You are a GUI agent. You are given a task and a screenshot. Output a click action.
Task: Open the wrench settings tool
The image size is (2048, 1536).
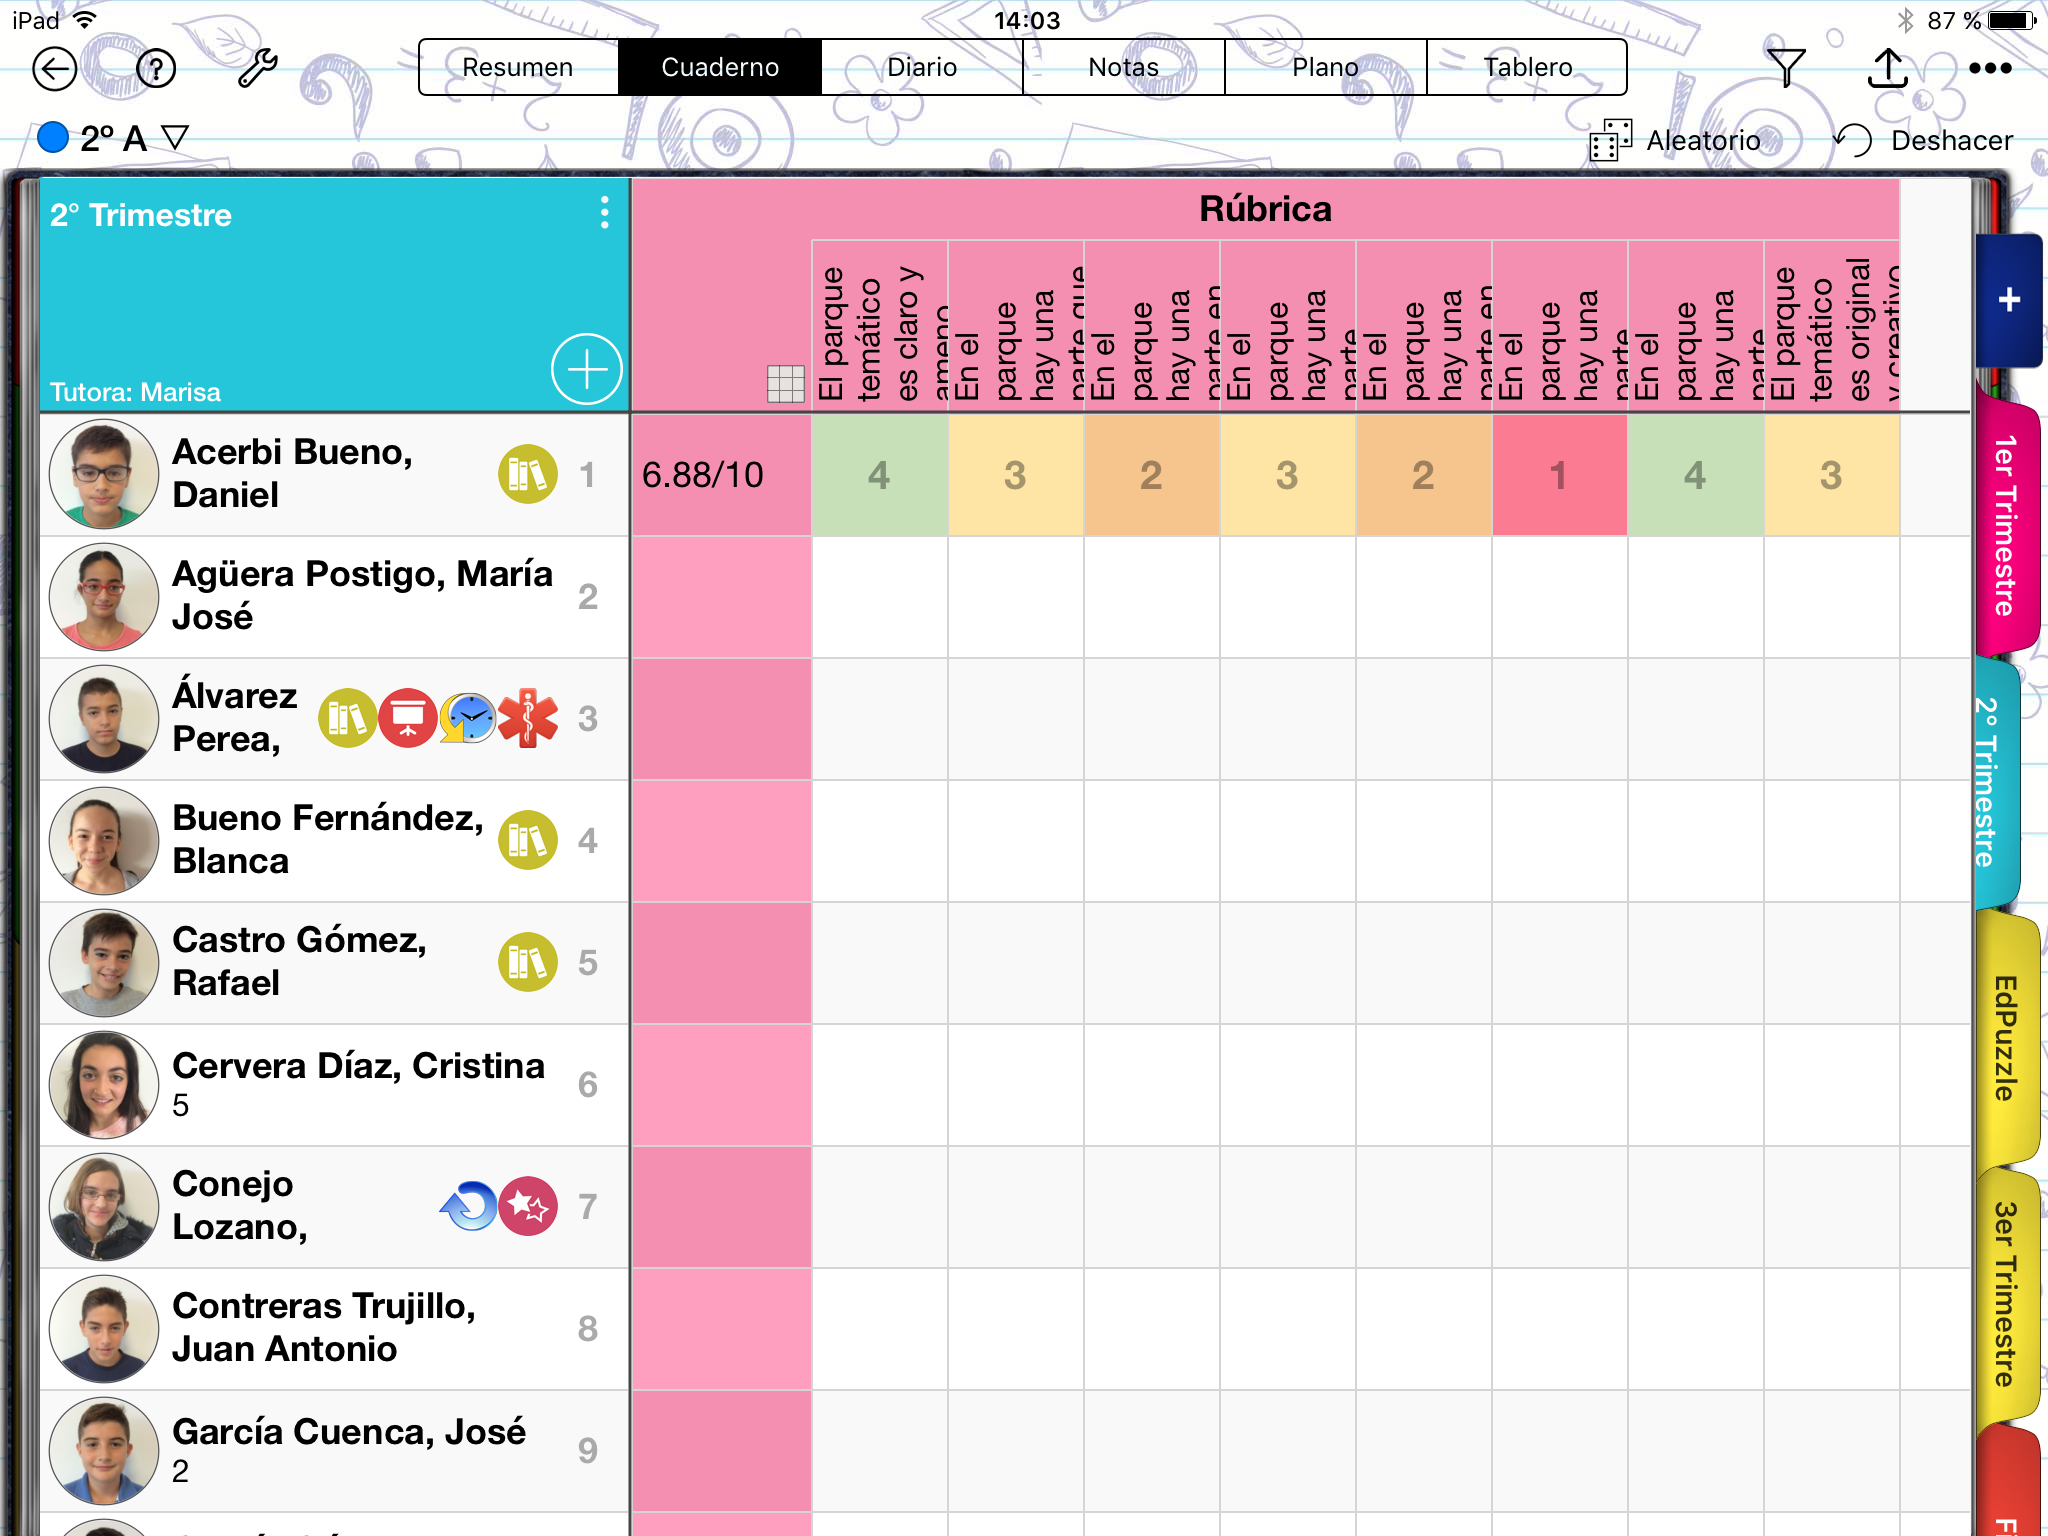coord(257,69)
